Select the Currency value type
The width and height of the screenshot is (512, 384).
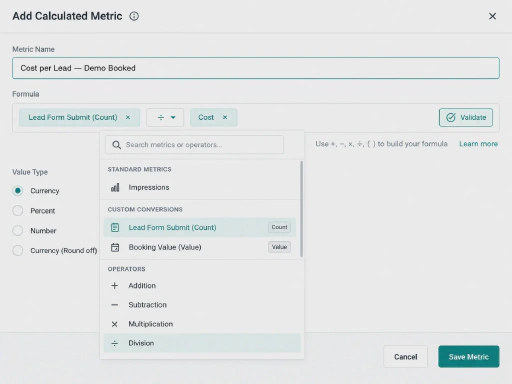(18, 191)
